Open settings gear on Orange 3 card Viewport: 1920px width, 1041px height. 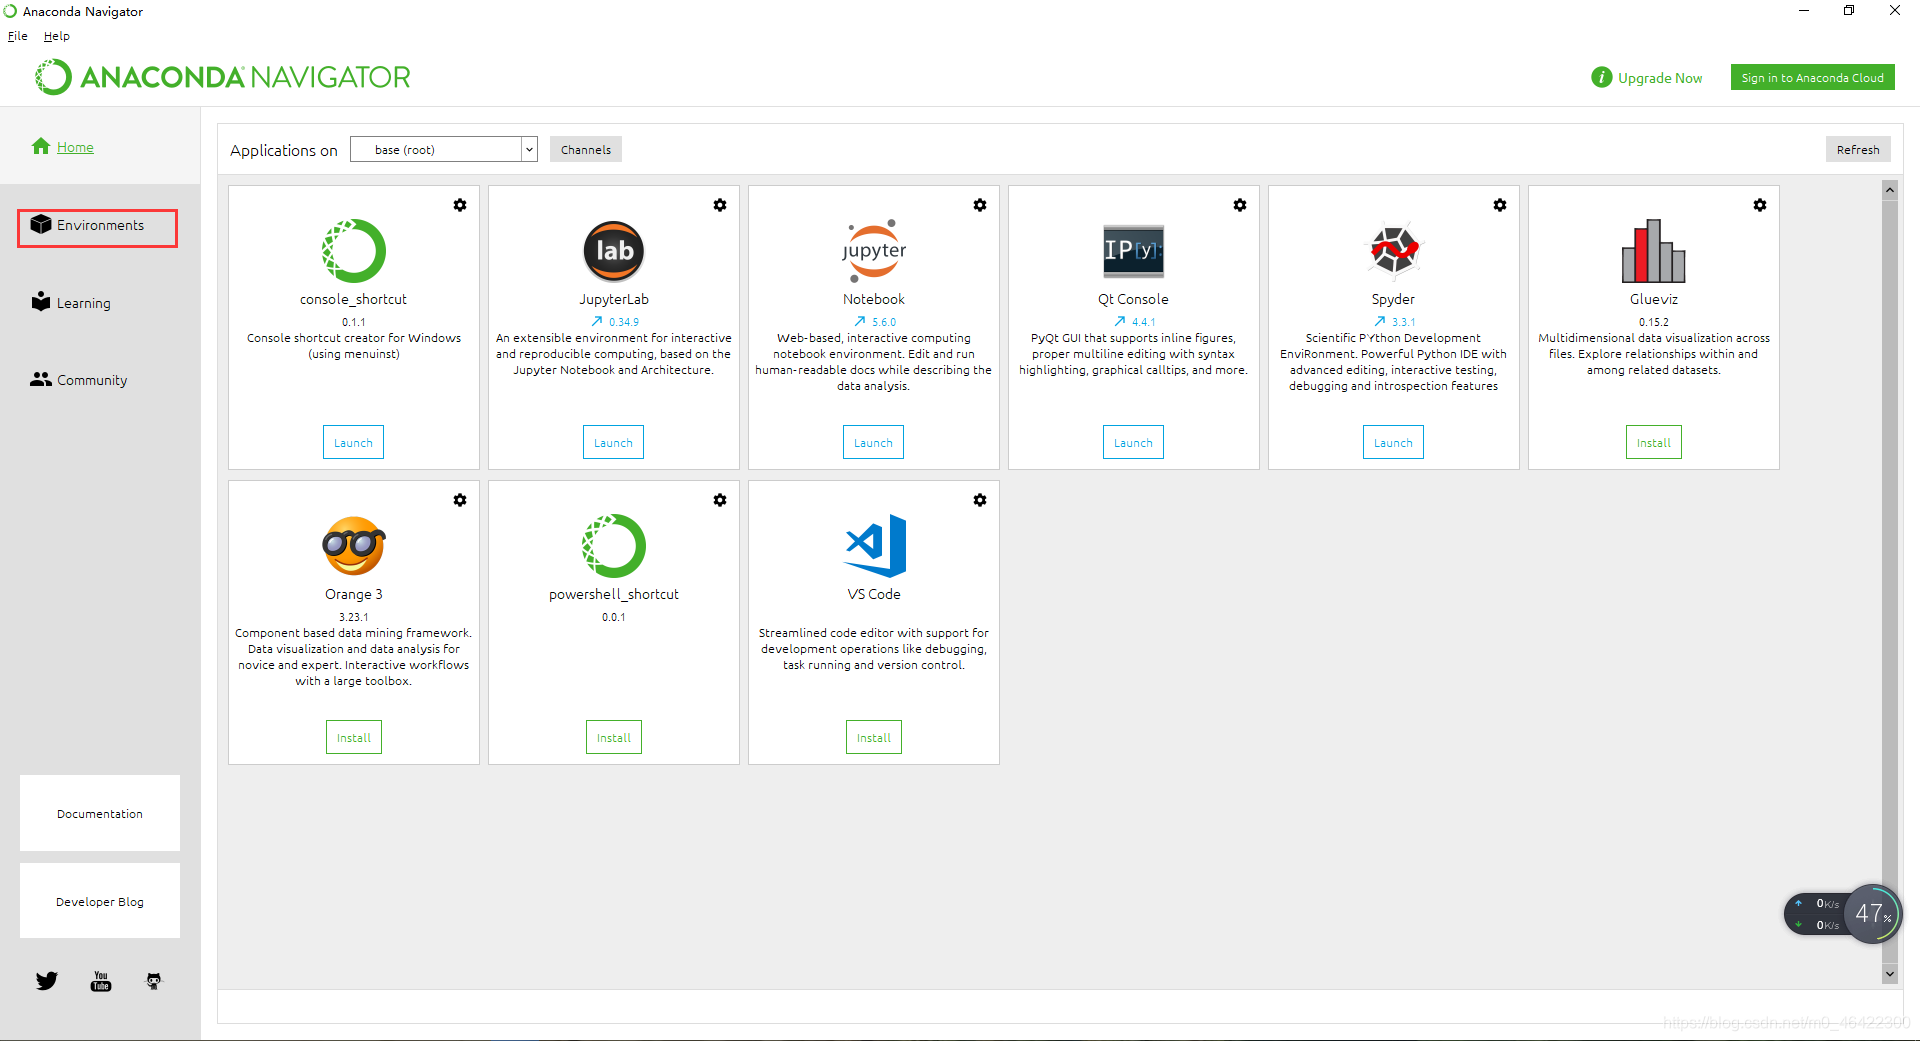pos(460,500)
